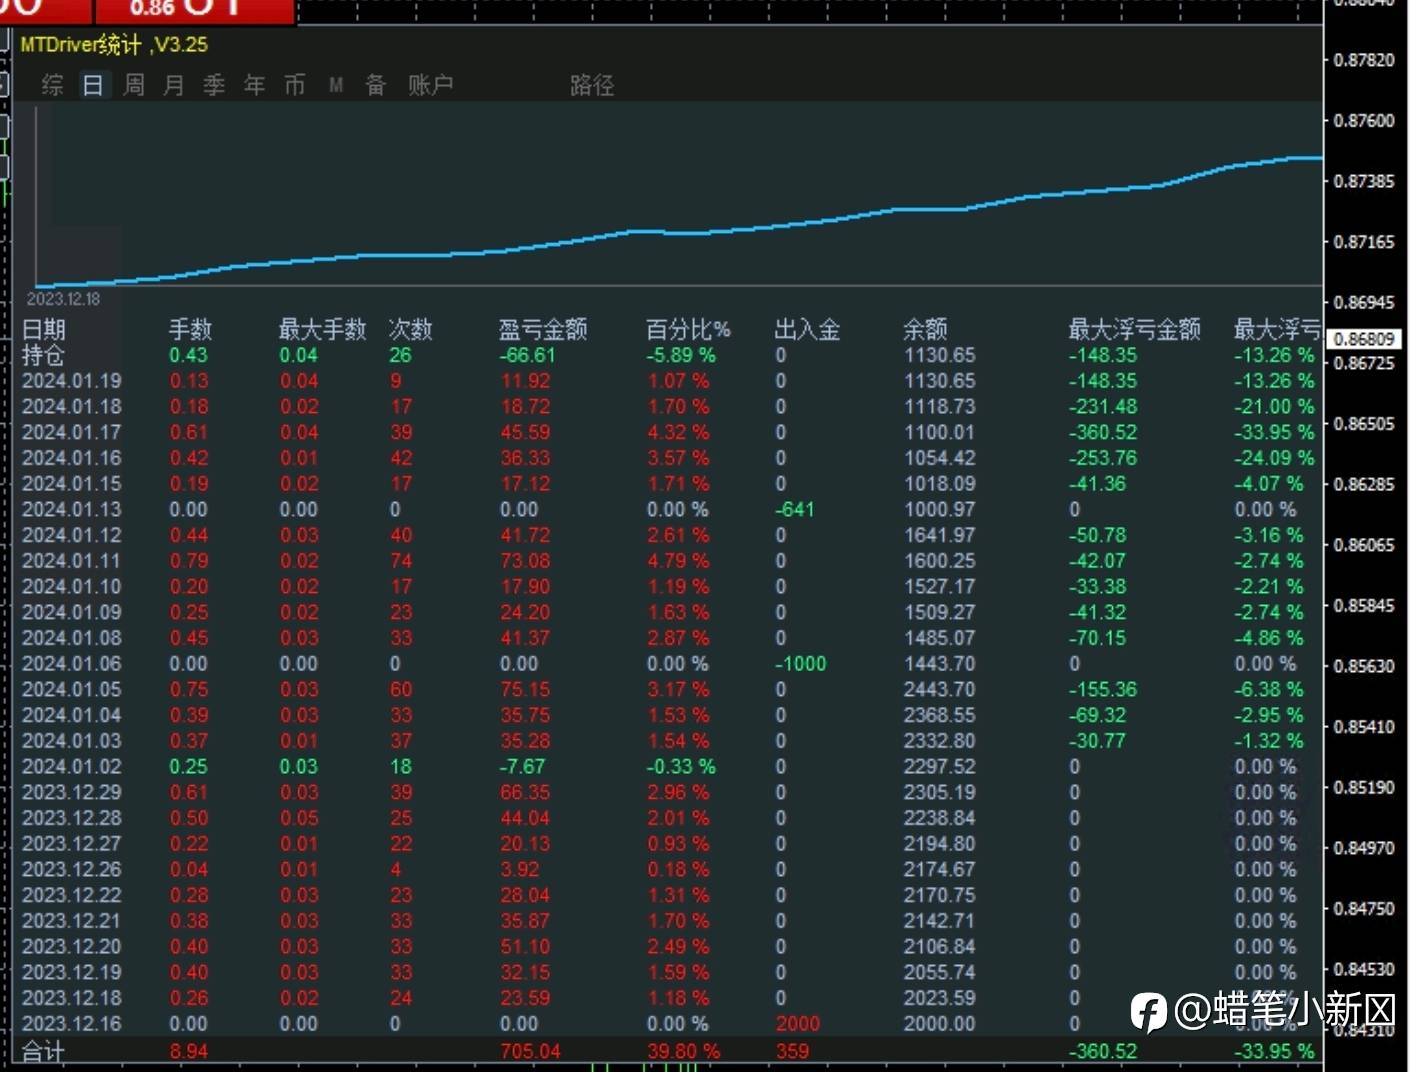Click the profit value 73.08
The image size is (1411, 1072).
point(526,561)
